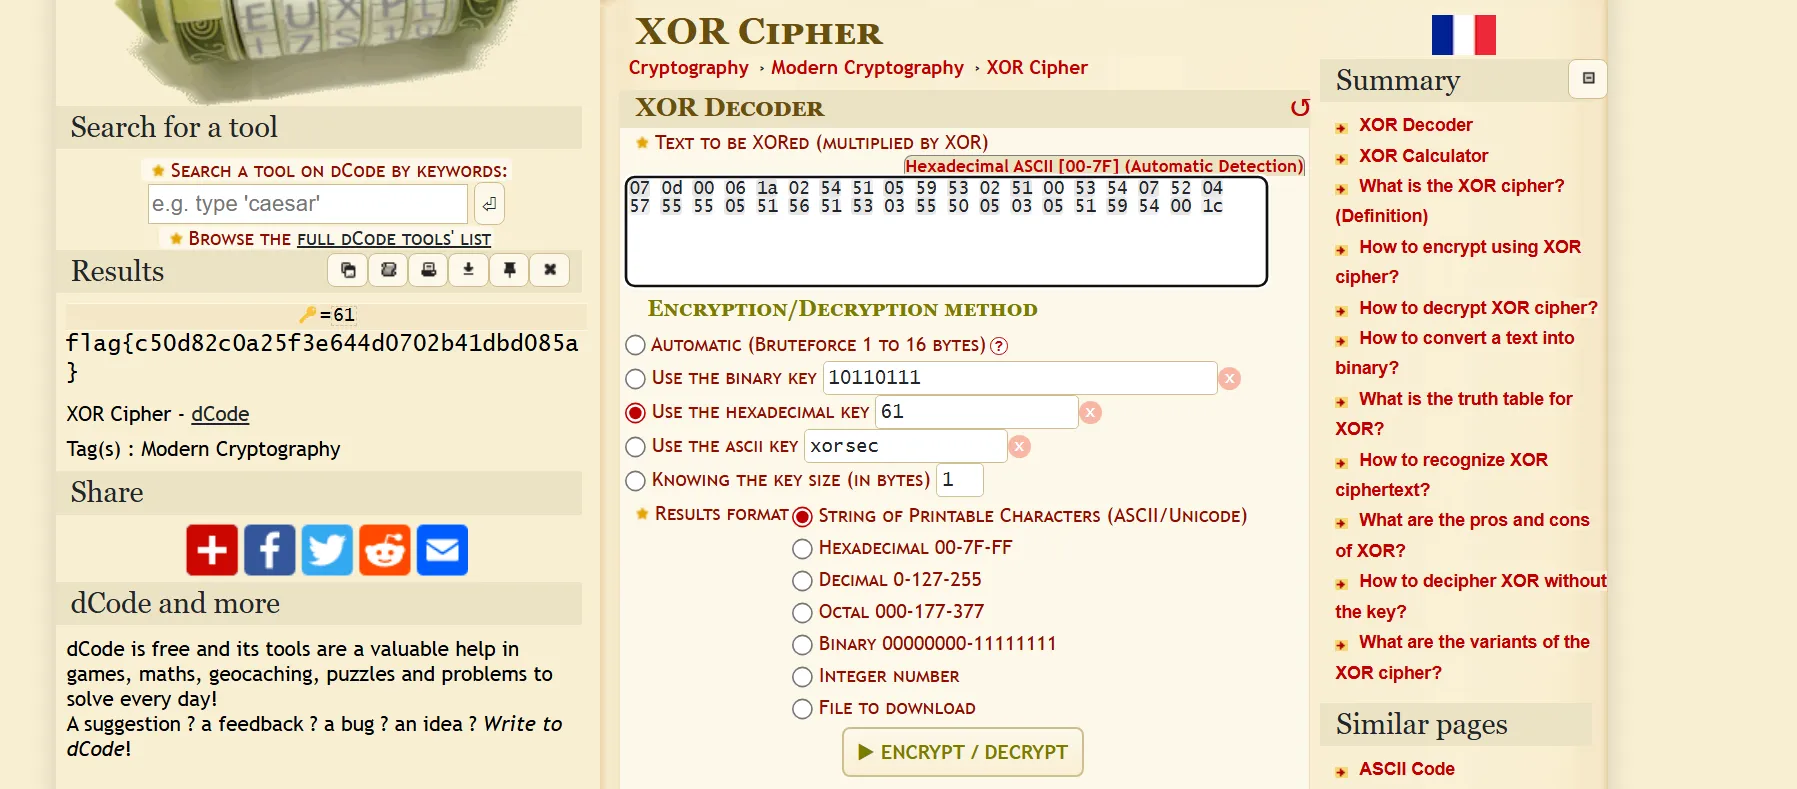
Task: Set results format to Hexadecimal 00-7F-FF
Action: pos(802,548)
